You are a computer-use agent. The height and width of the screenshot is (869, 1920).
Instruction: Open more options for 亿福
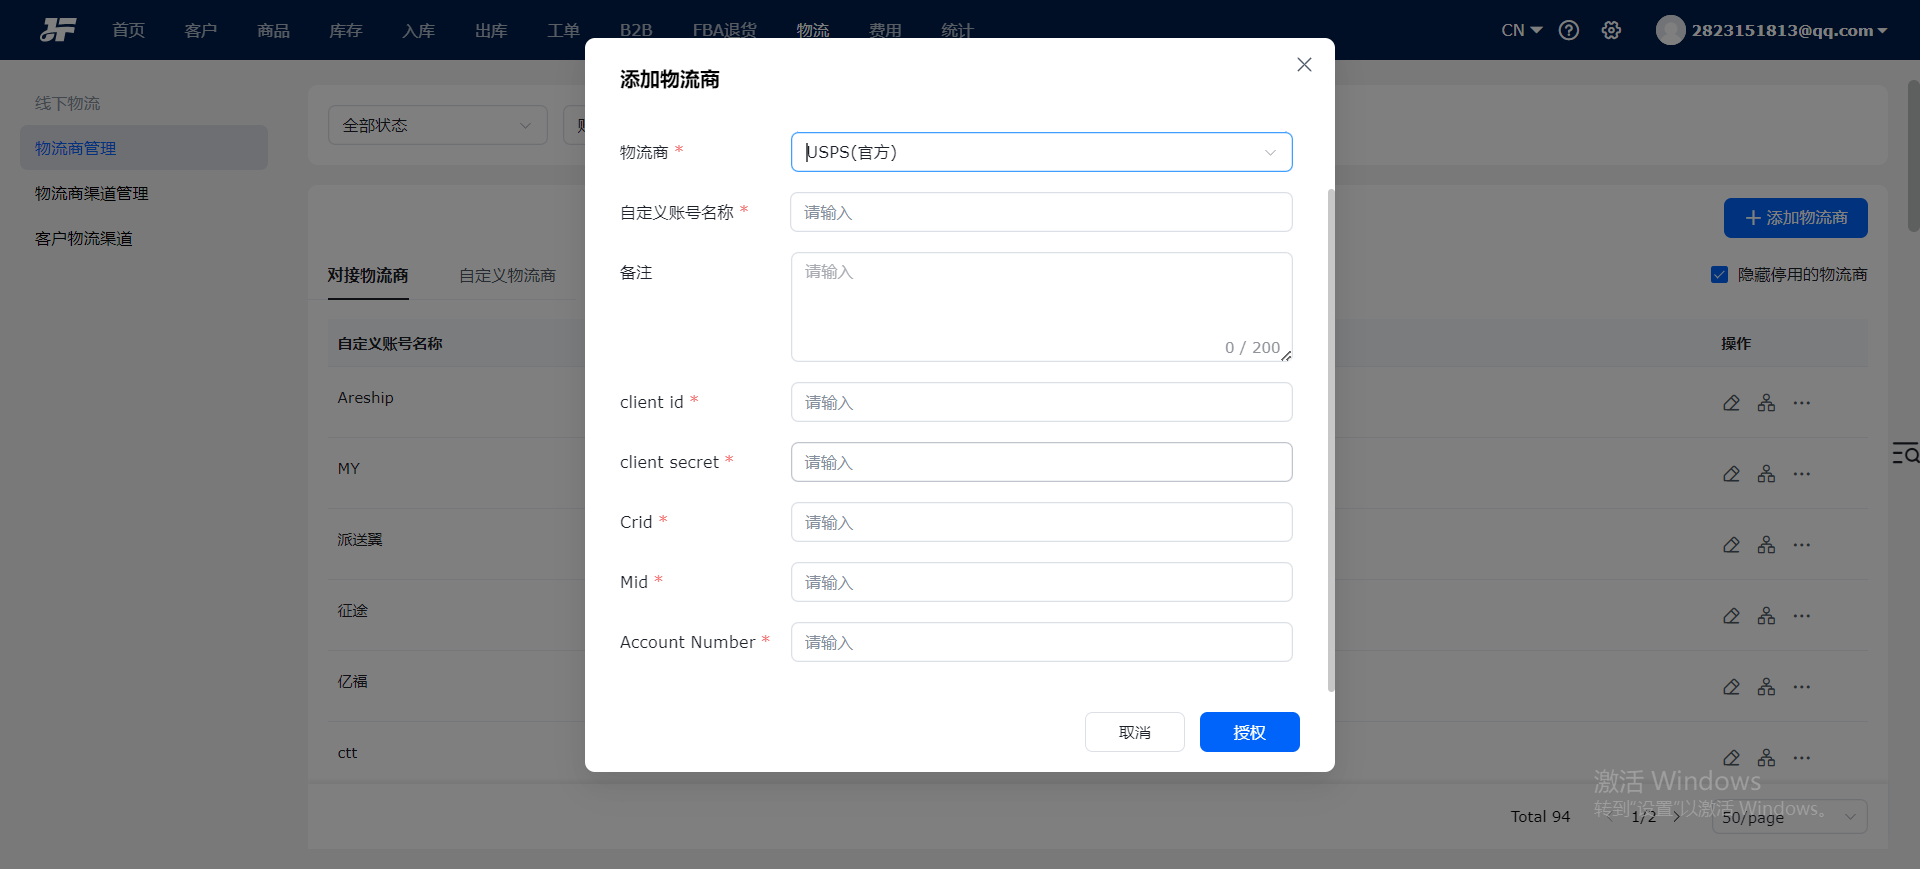[x=1802, y=687]
